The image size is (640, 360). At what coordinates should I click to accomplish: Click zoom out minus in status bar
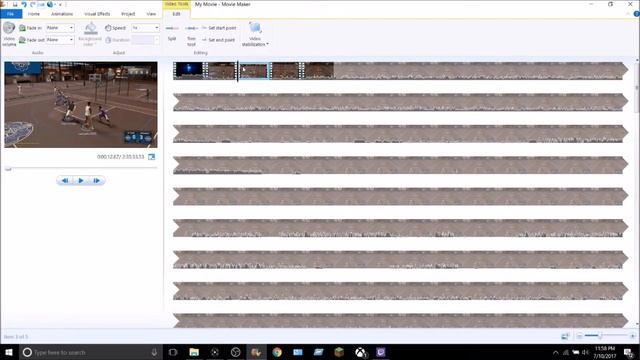click(x=579, y=336)
